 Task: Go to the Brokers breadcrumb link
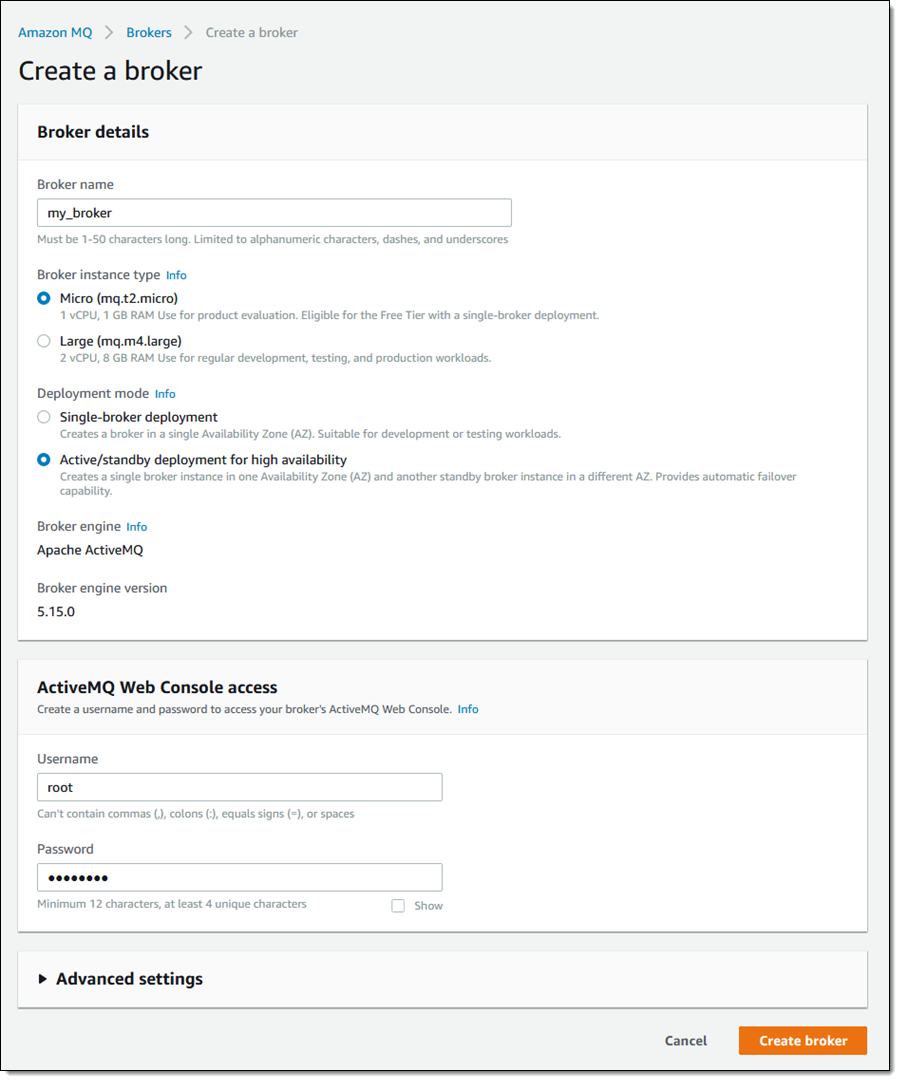[x=149, y=33]
